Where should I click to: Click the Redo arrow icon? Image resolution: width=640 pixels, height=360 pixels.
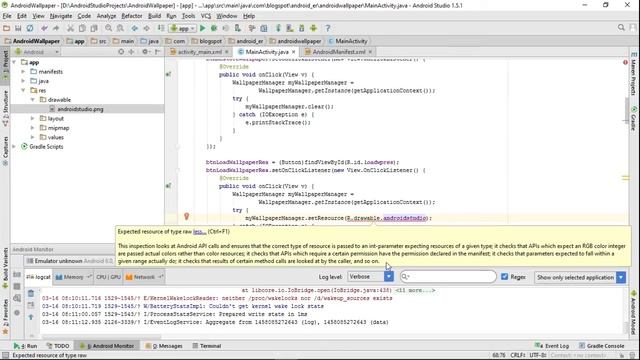click(56, 28)
